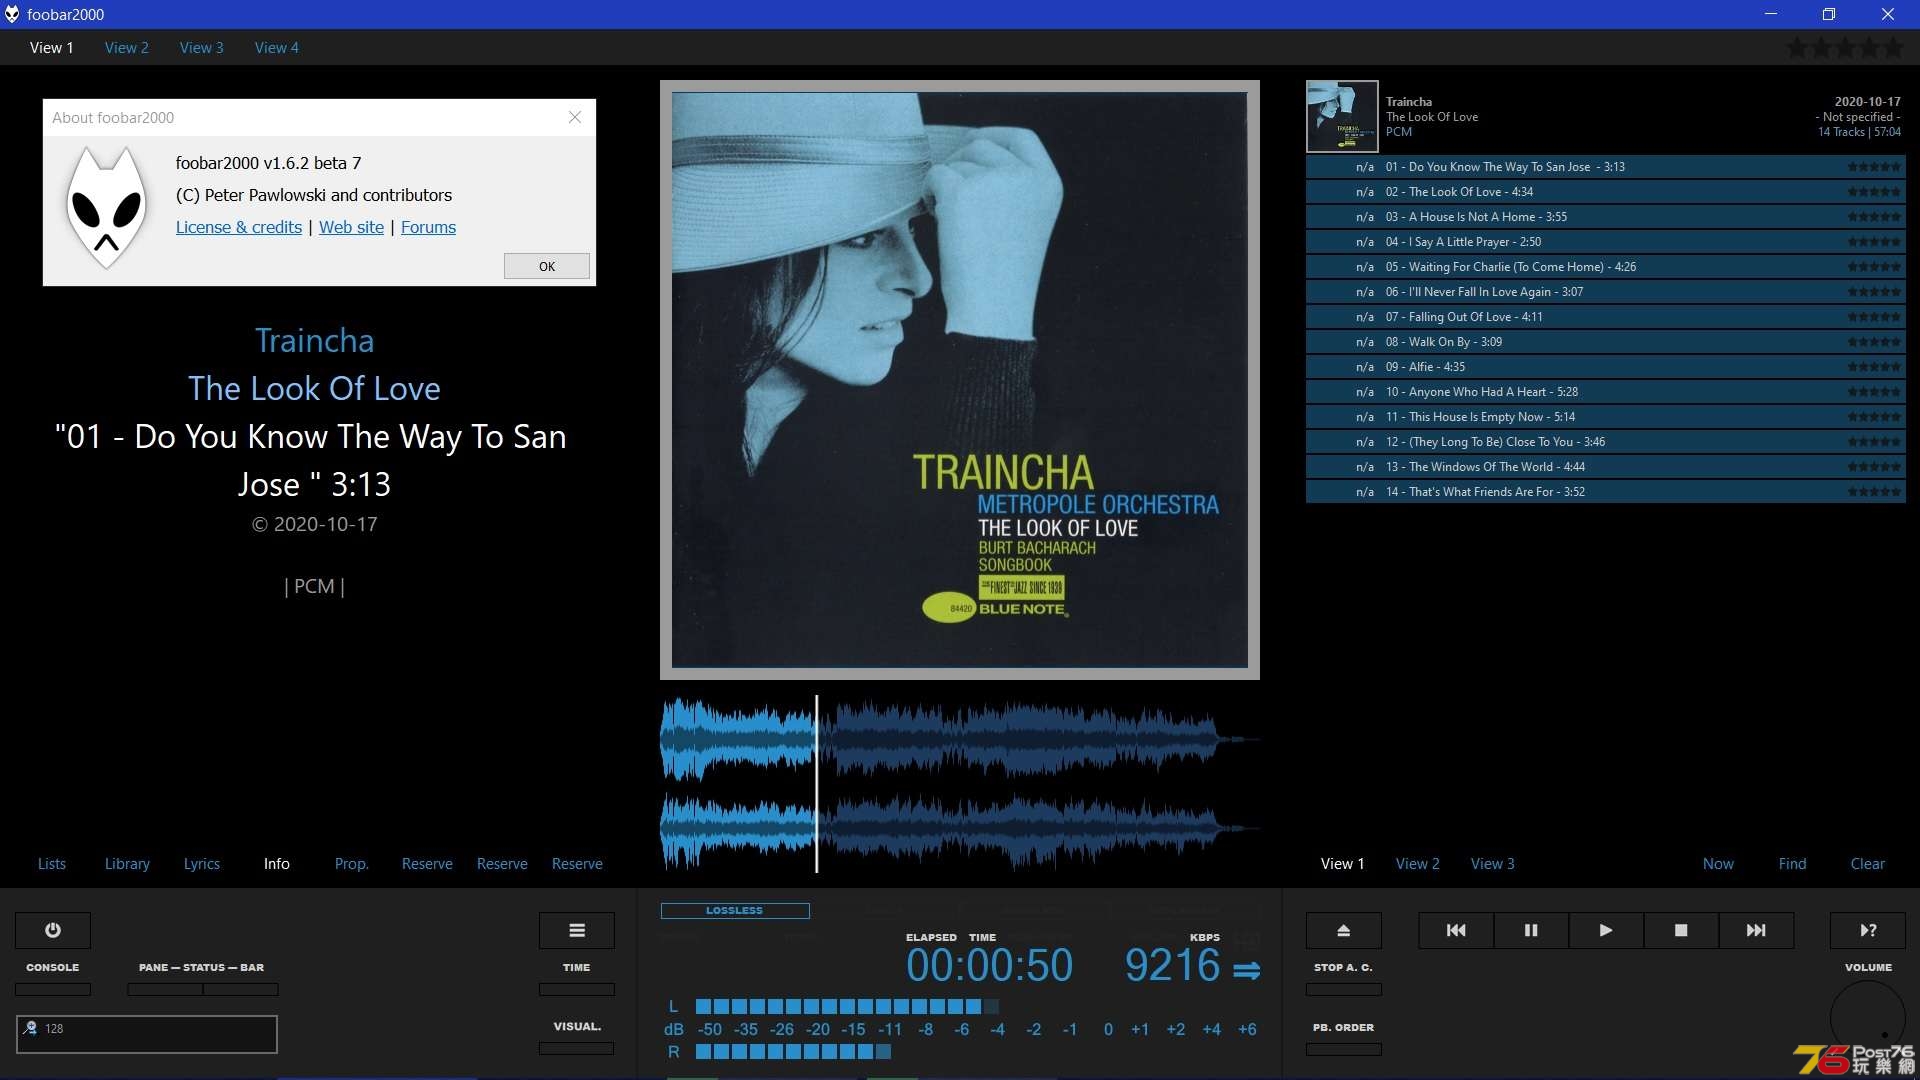
Task: Open the Forums link
Action: point(428,227)
